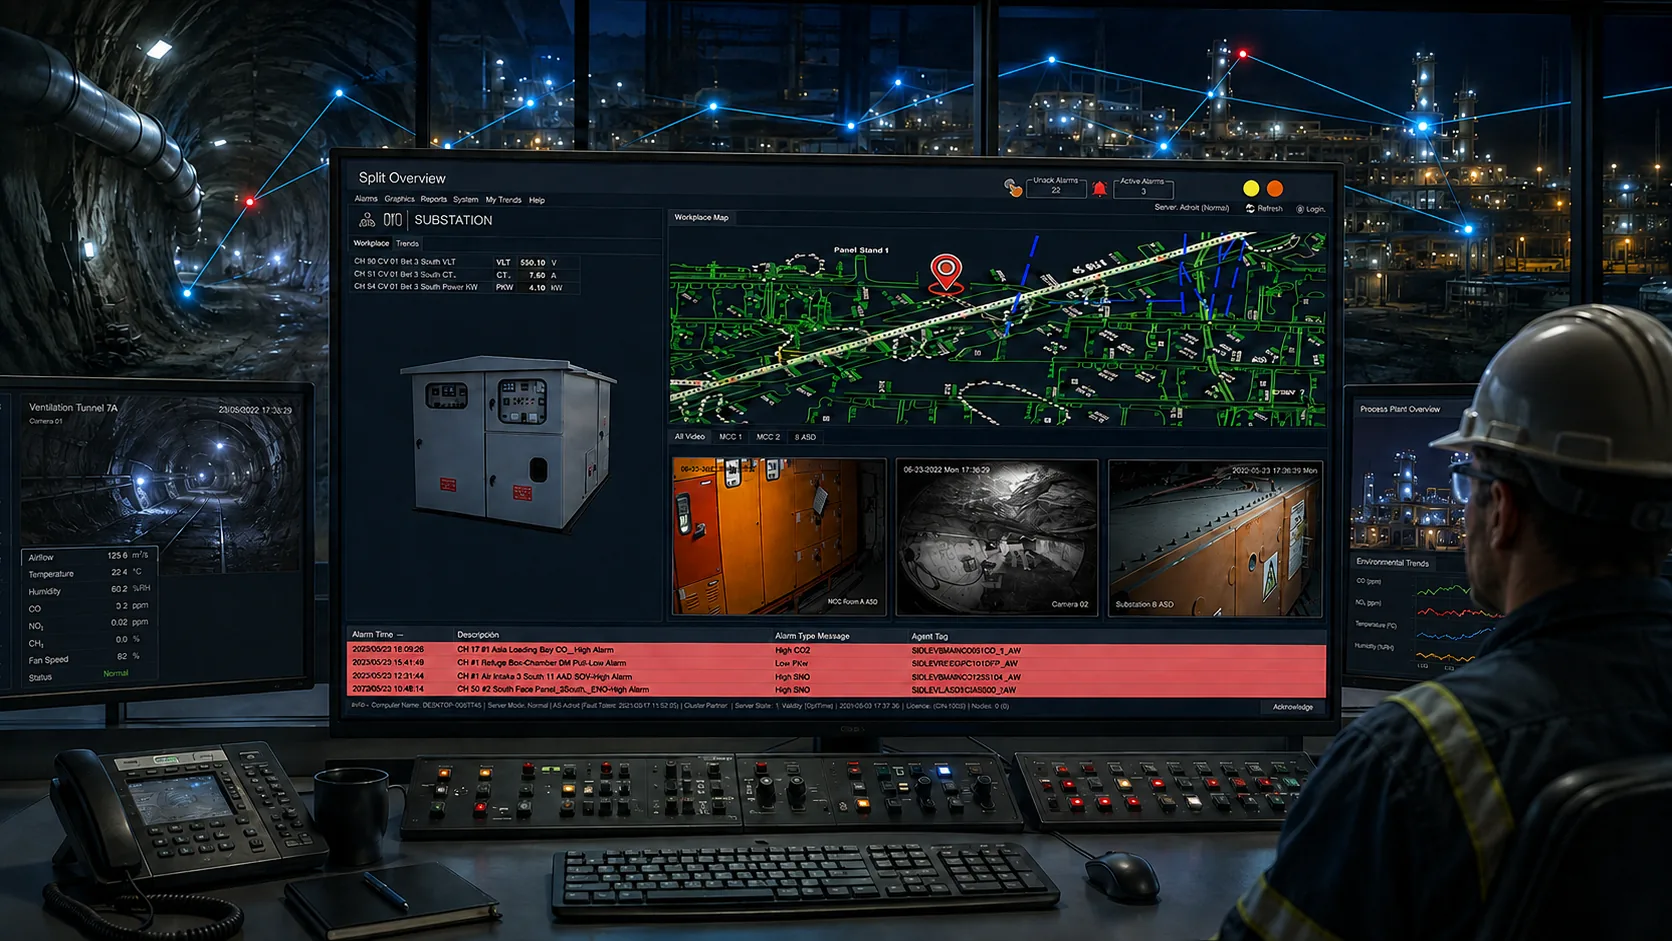Open the Substation 8 ASD camera feed
The width and height of the screenshot is (1672, 941).
tap(1215, 538)
